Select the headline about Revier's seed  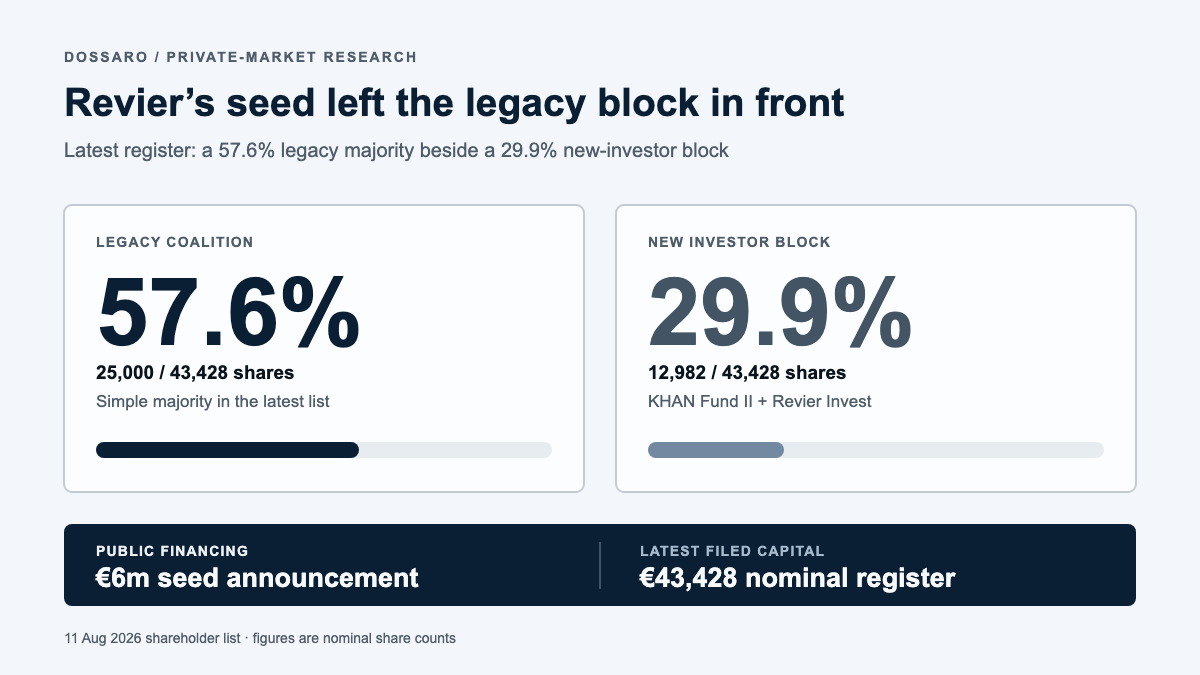tap(454, 104)
